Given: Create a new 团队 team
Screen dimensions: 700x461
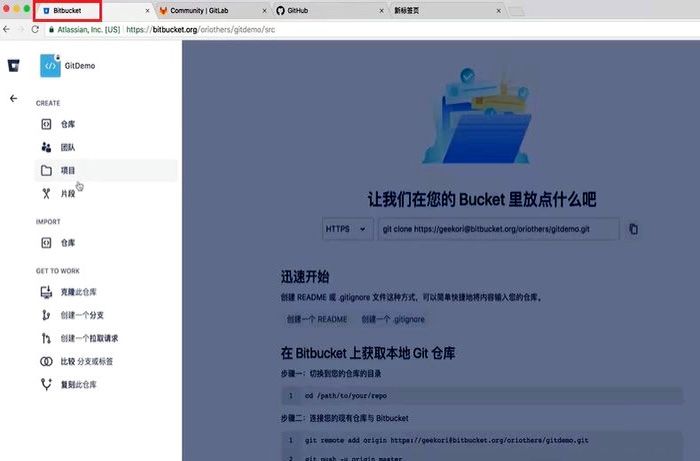Looking at the screenshot, I should click(x=106, y=147).
